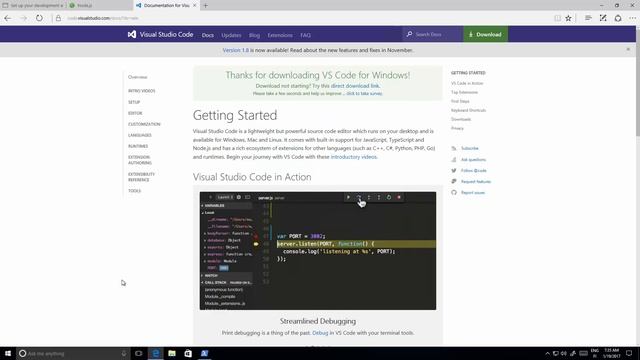Dismiss the Version 1.8 announcement banner
Viewport: 640px width, 360px height.
pyautogui.click(x=628, y=49)
